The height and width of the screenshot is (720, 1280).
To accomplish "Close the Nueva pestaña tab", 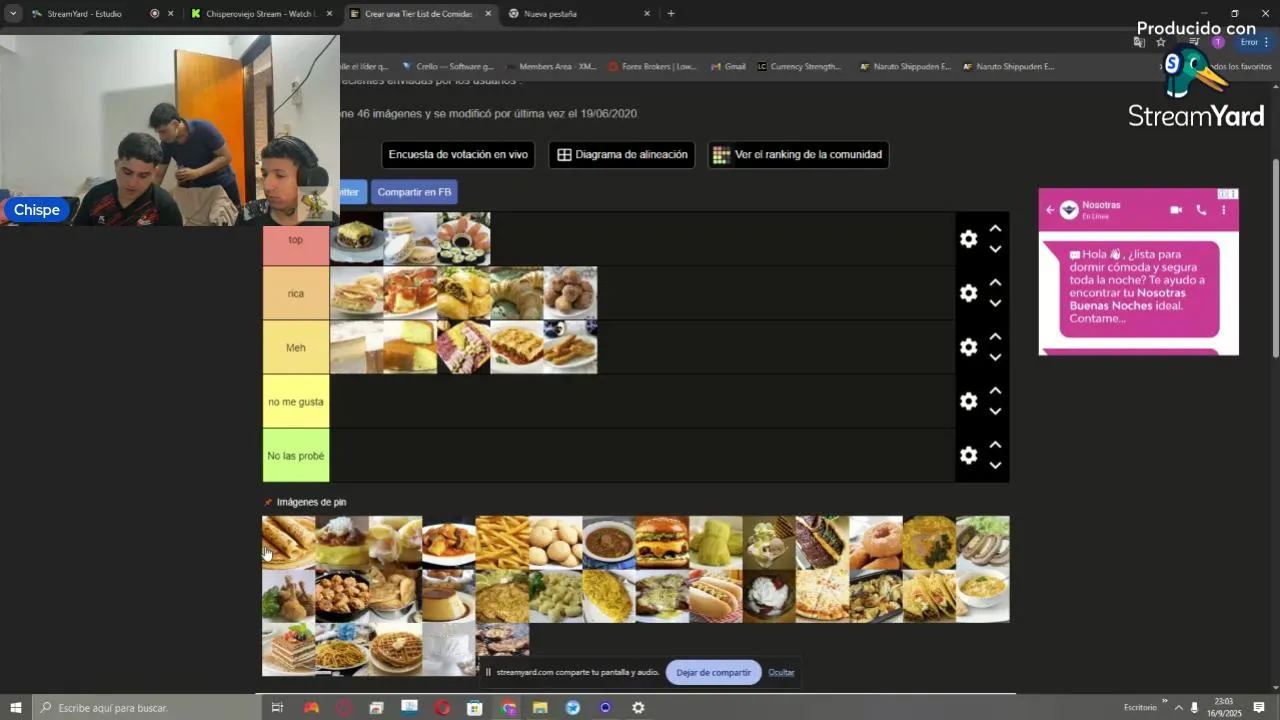I will coord(647,14).
